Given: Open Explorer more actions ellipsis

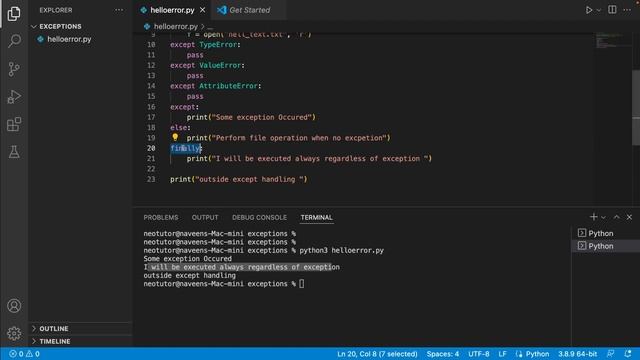Looking at the screenshot, I should pyautogui.click(x=119, y=10).
